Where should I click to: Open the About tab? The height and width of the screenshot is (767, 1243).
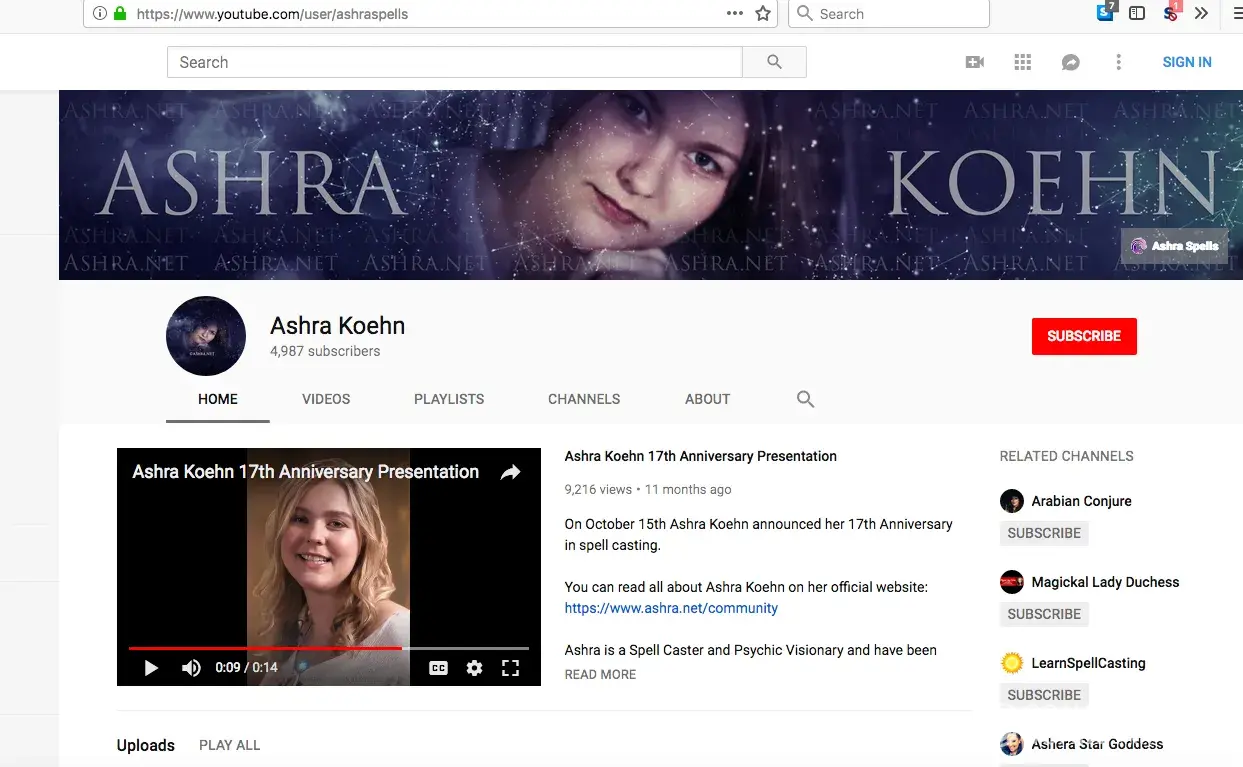(707, 399)
